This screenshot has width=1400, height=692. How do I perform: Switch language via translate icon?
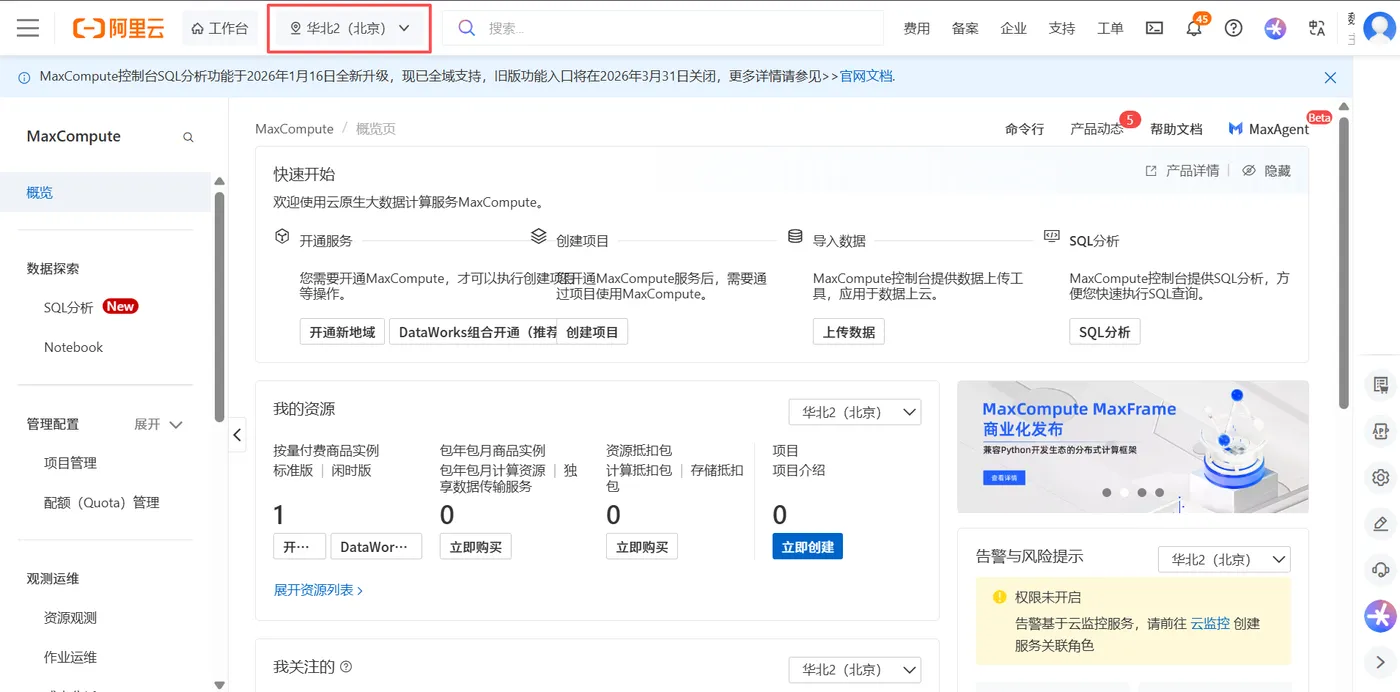(x=1317, y=28)
